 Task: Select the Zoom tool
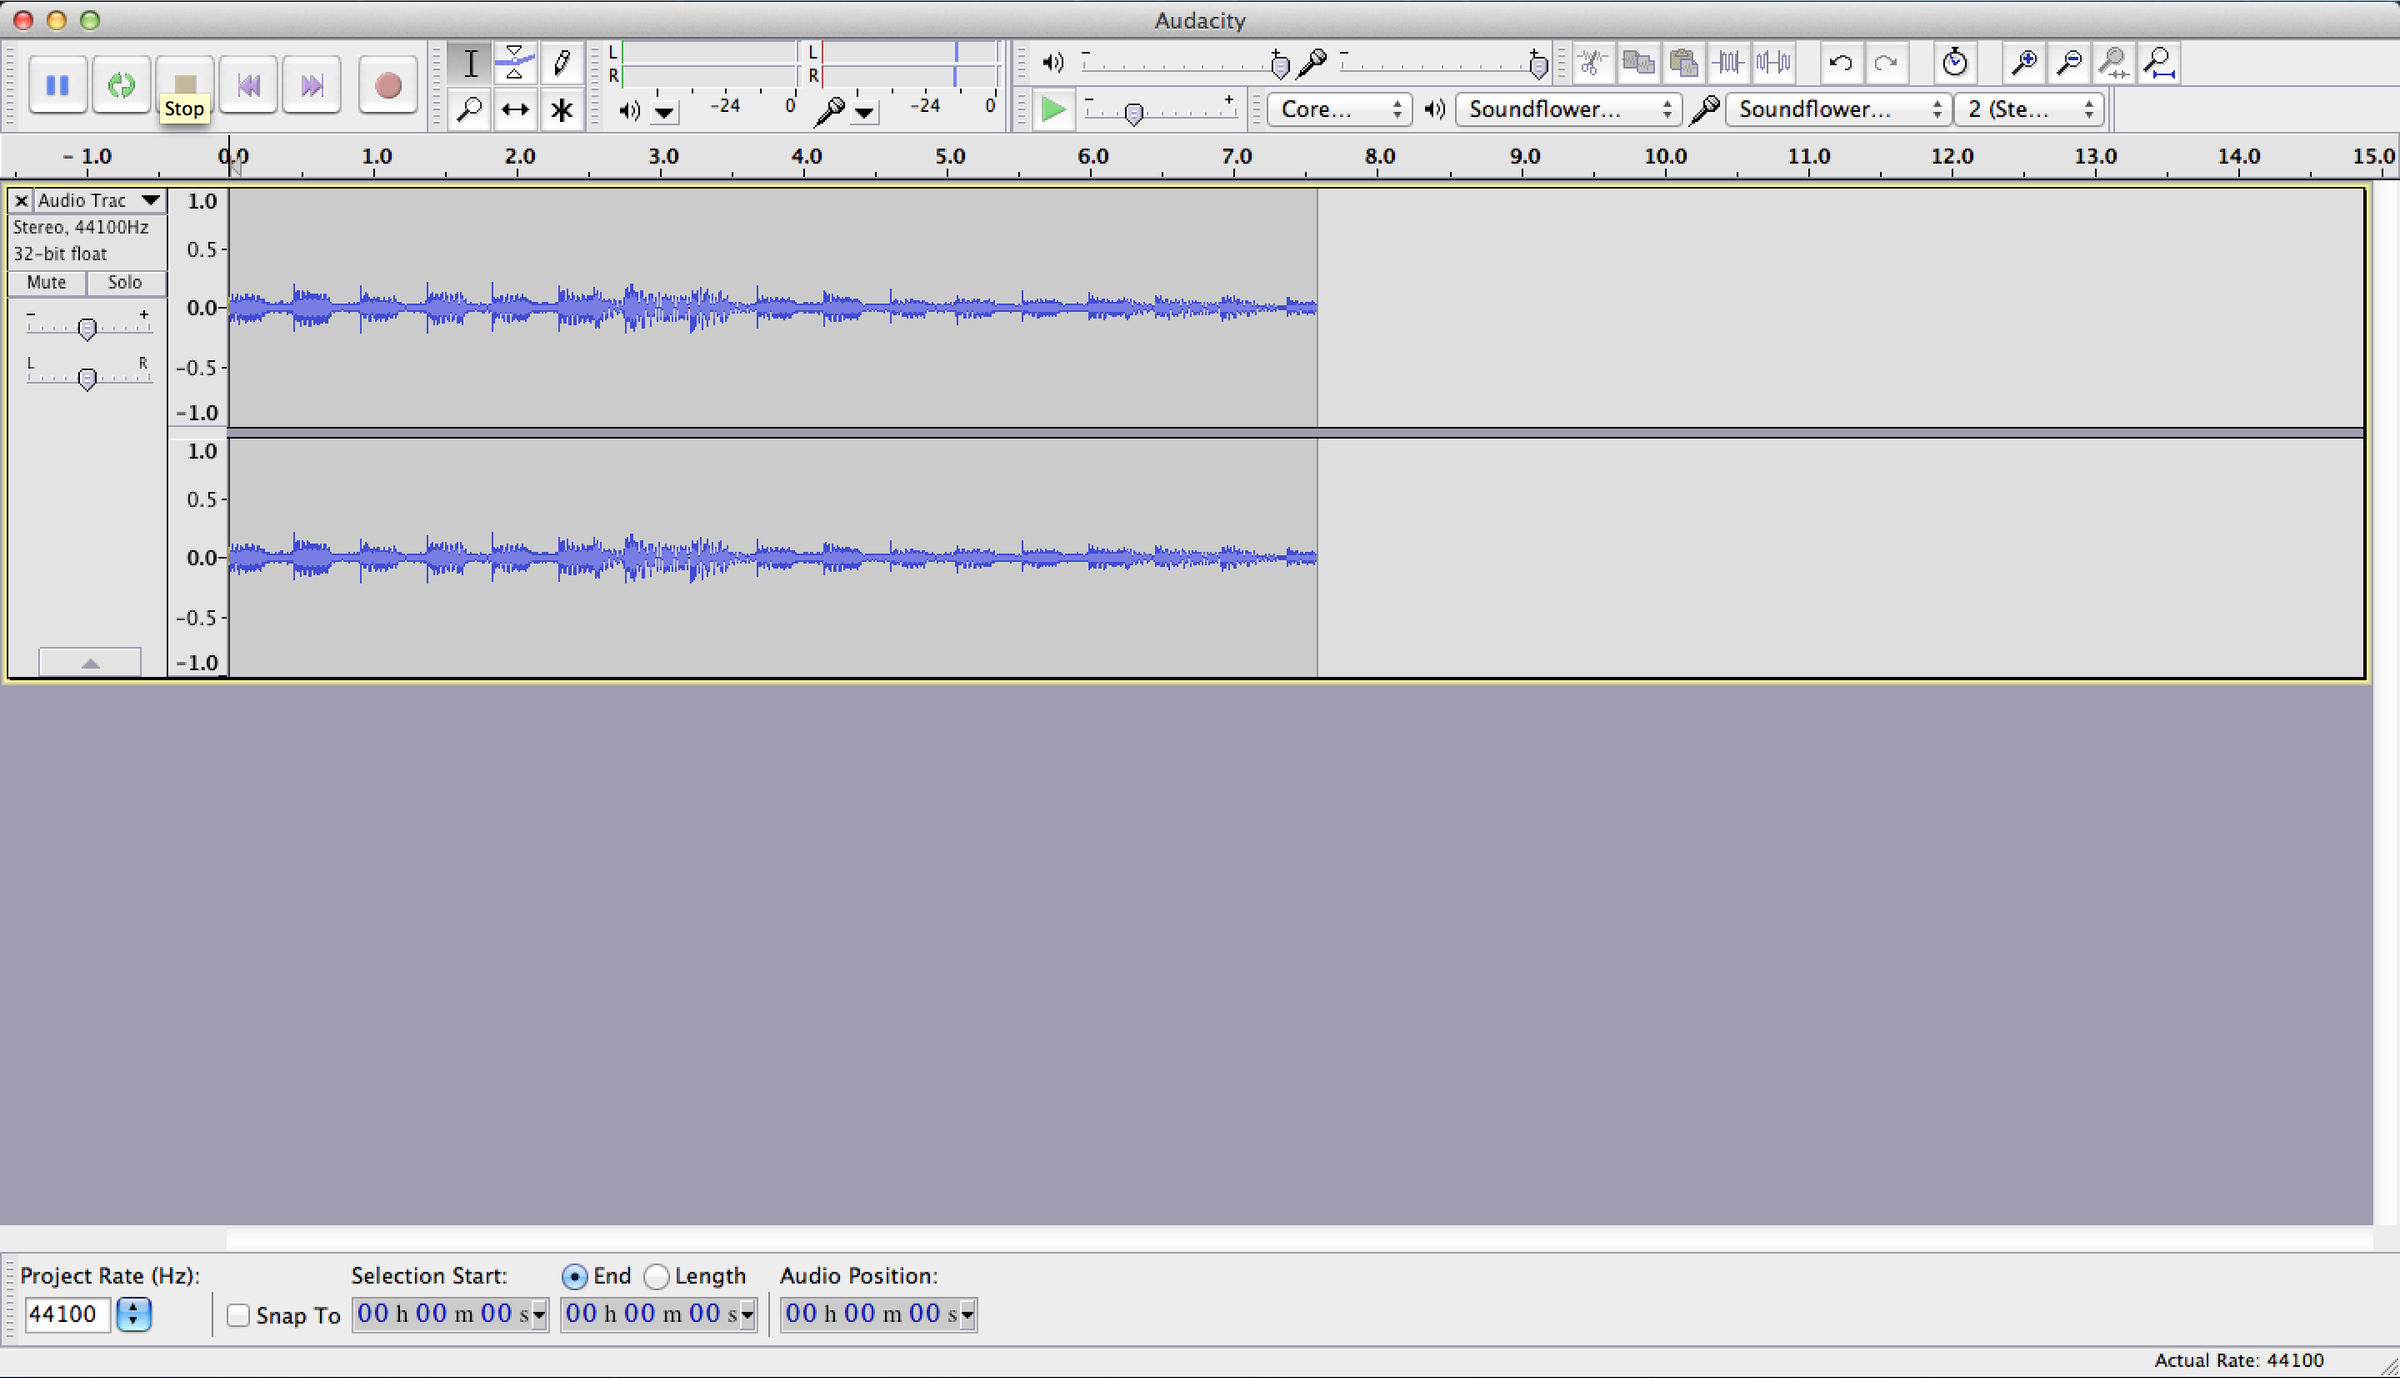click(470, 110)
